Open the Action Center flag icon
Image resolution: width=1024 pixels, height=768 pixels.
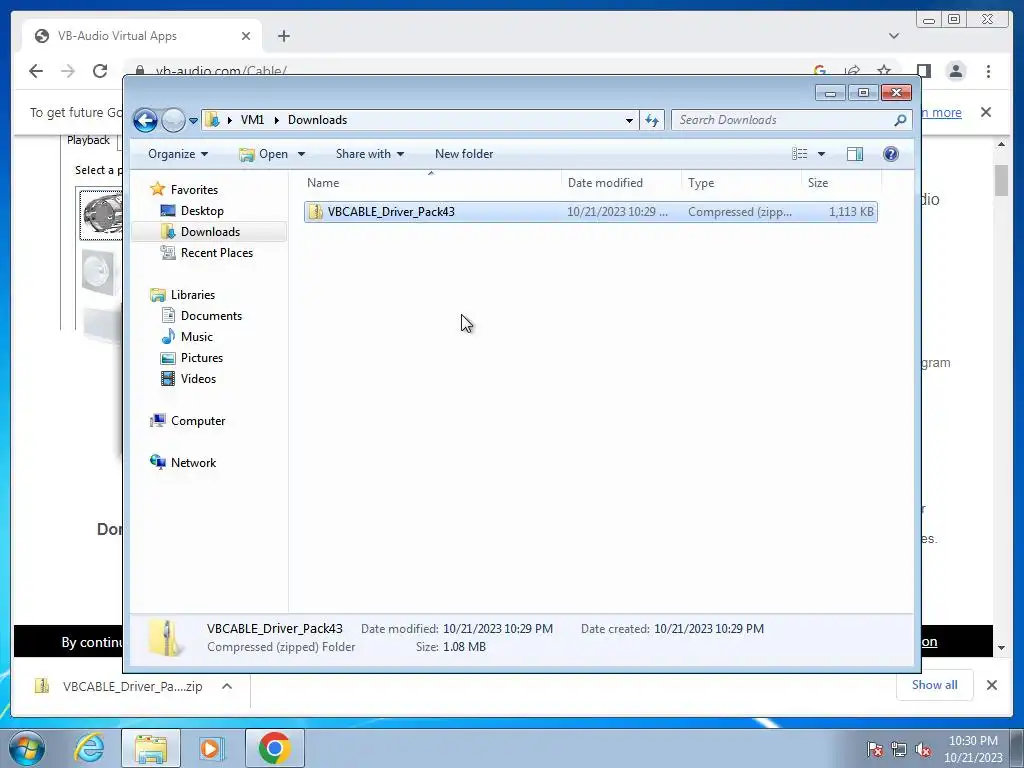tap(875, 749)
